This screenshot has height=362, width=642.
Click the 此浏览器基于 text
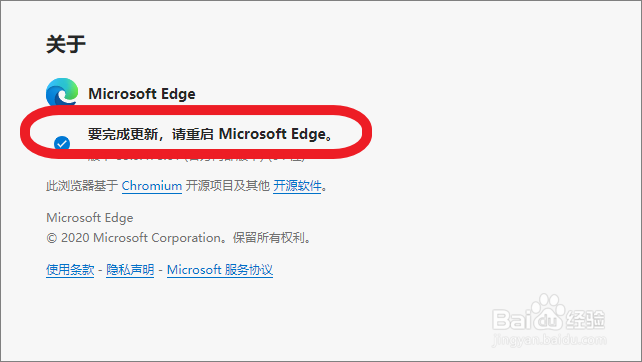[x=82, y=186]
